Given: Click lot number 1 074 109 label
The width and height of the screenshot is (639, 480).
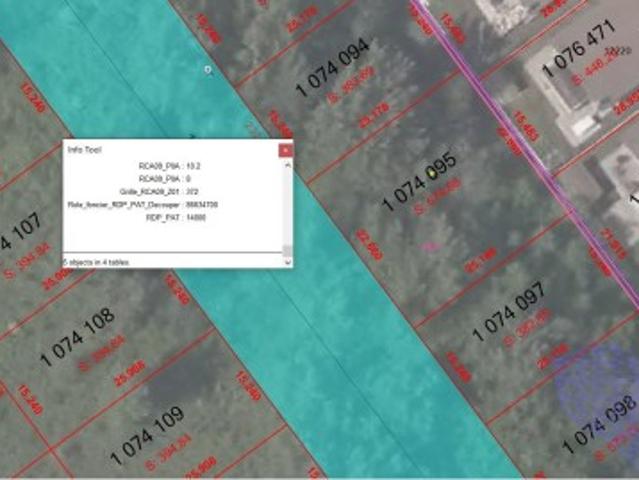Looking at the screenshot, I should click(148, 435).
